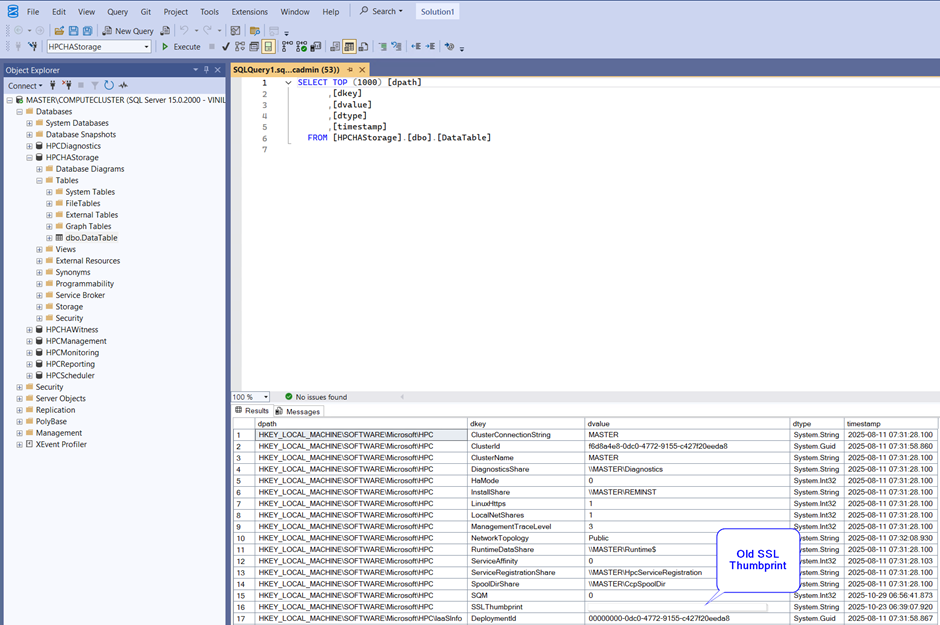Click the Increase Indent toolbar icon
This screenshot has width=940, height=625.
coord(432,46)
